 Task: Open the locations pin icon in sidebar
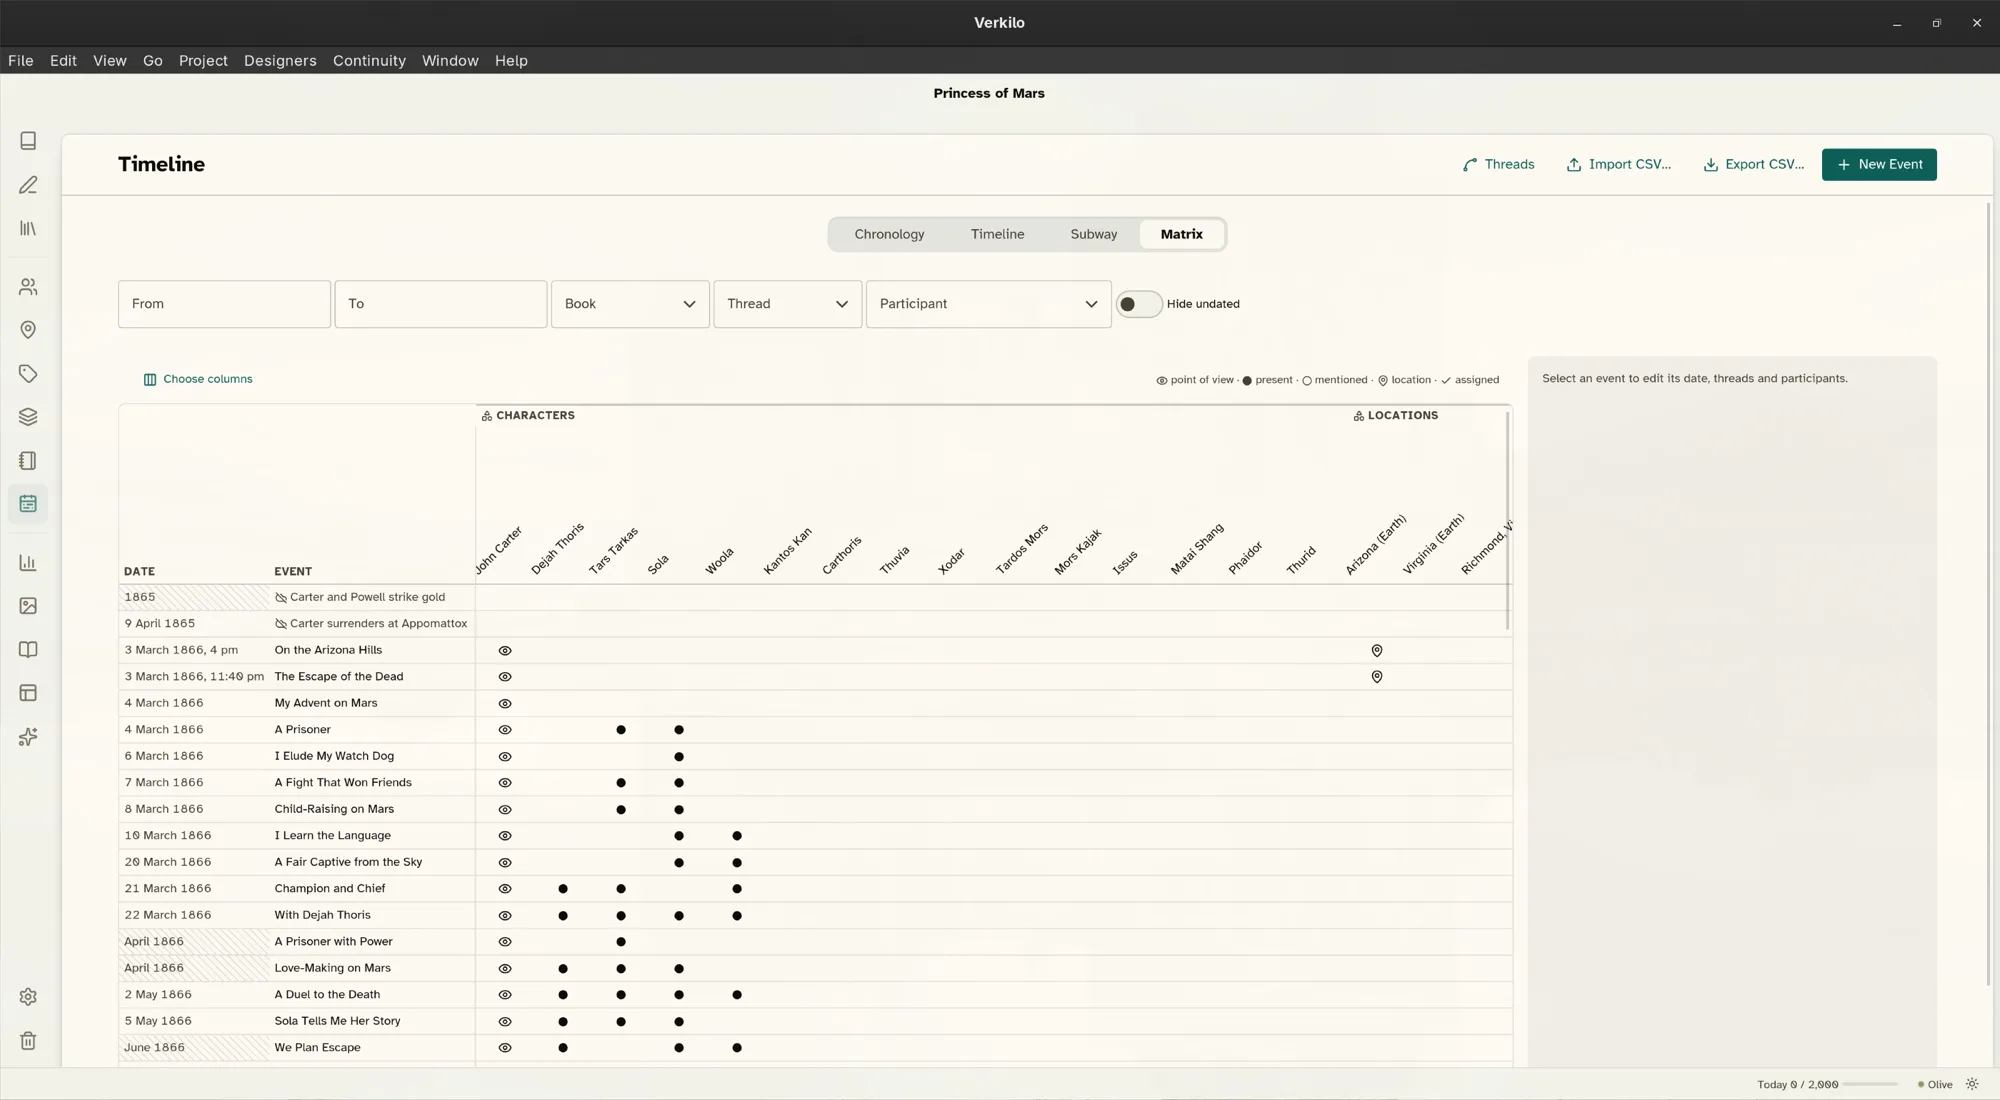(28, 330)
